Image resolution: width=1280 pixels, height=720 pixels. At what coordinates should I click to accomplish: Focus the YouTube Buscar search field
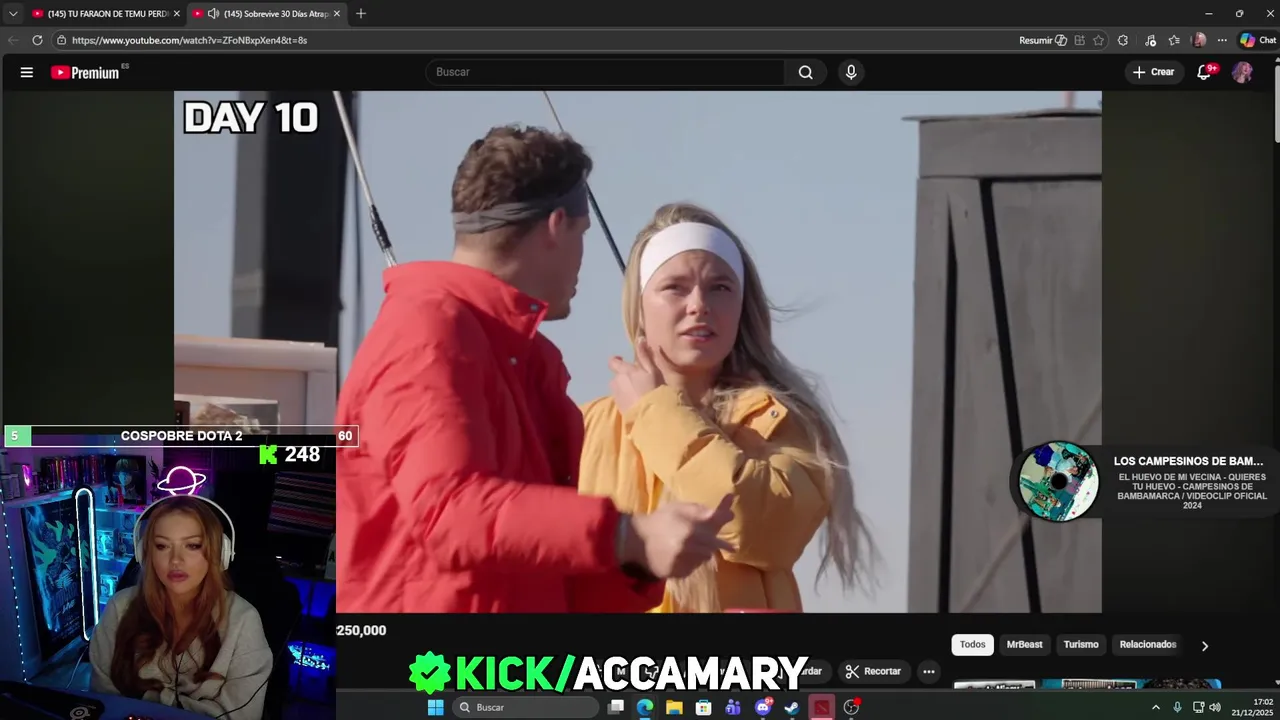[x=606, y=72]
